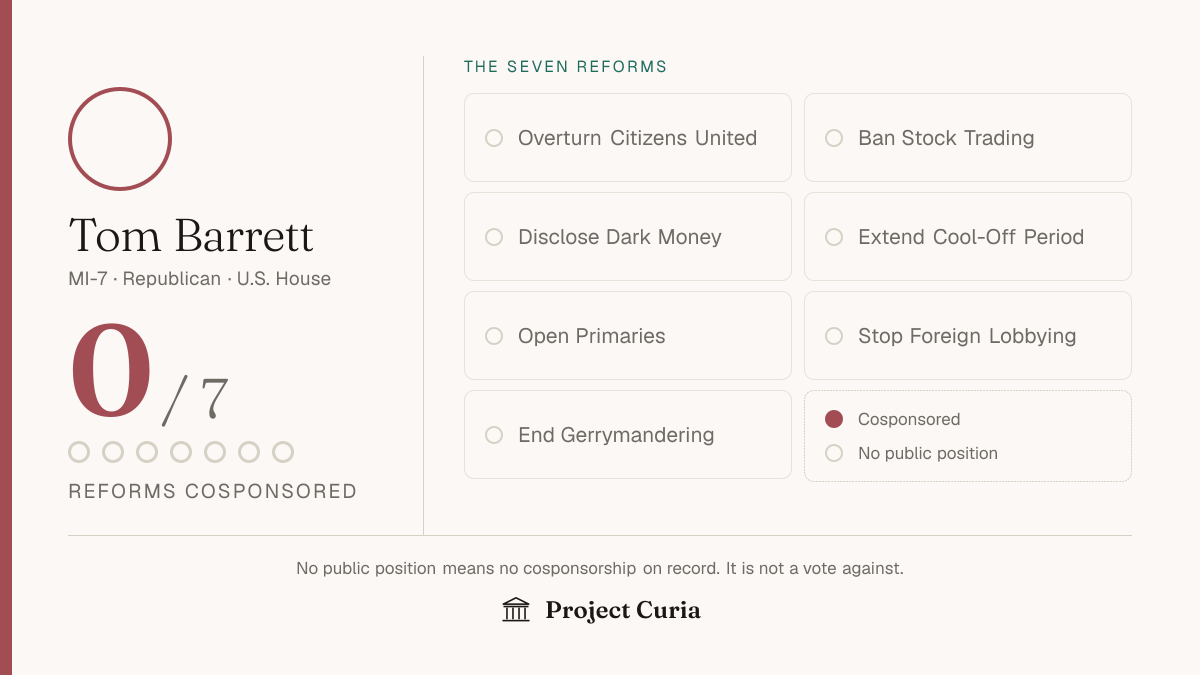Click the Project Curia name text
This screenshot has width=1200, height=675.
623,610
